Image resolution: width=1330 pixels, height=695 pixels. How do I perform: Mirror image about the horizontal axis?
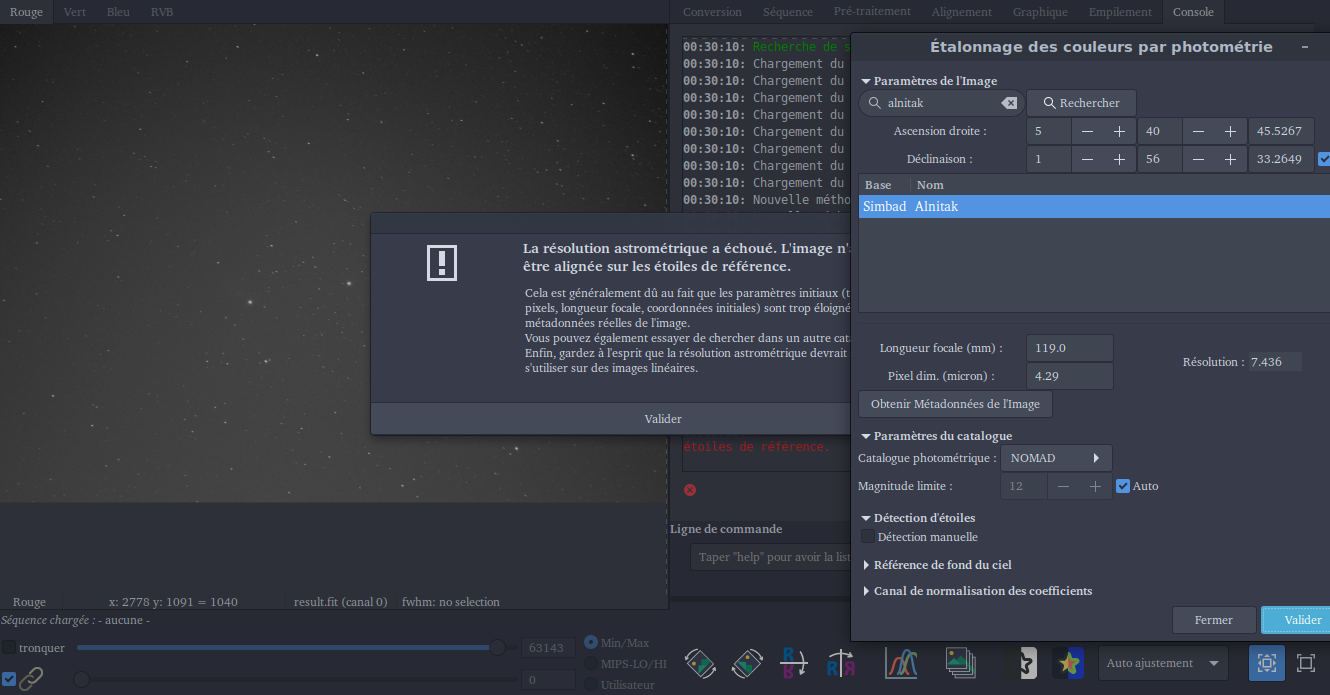click(795, 662)
